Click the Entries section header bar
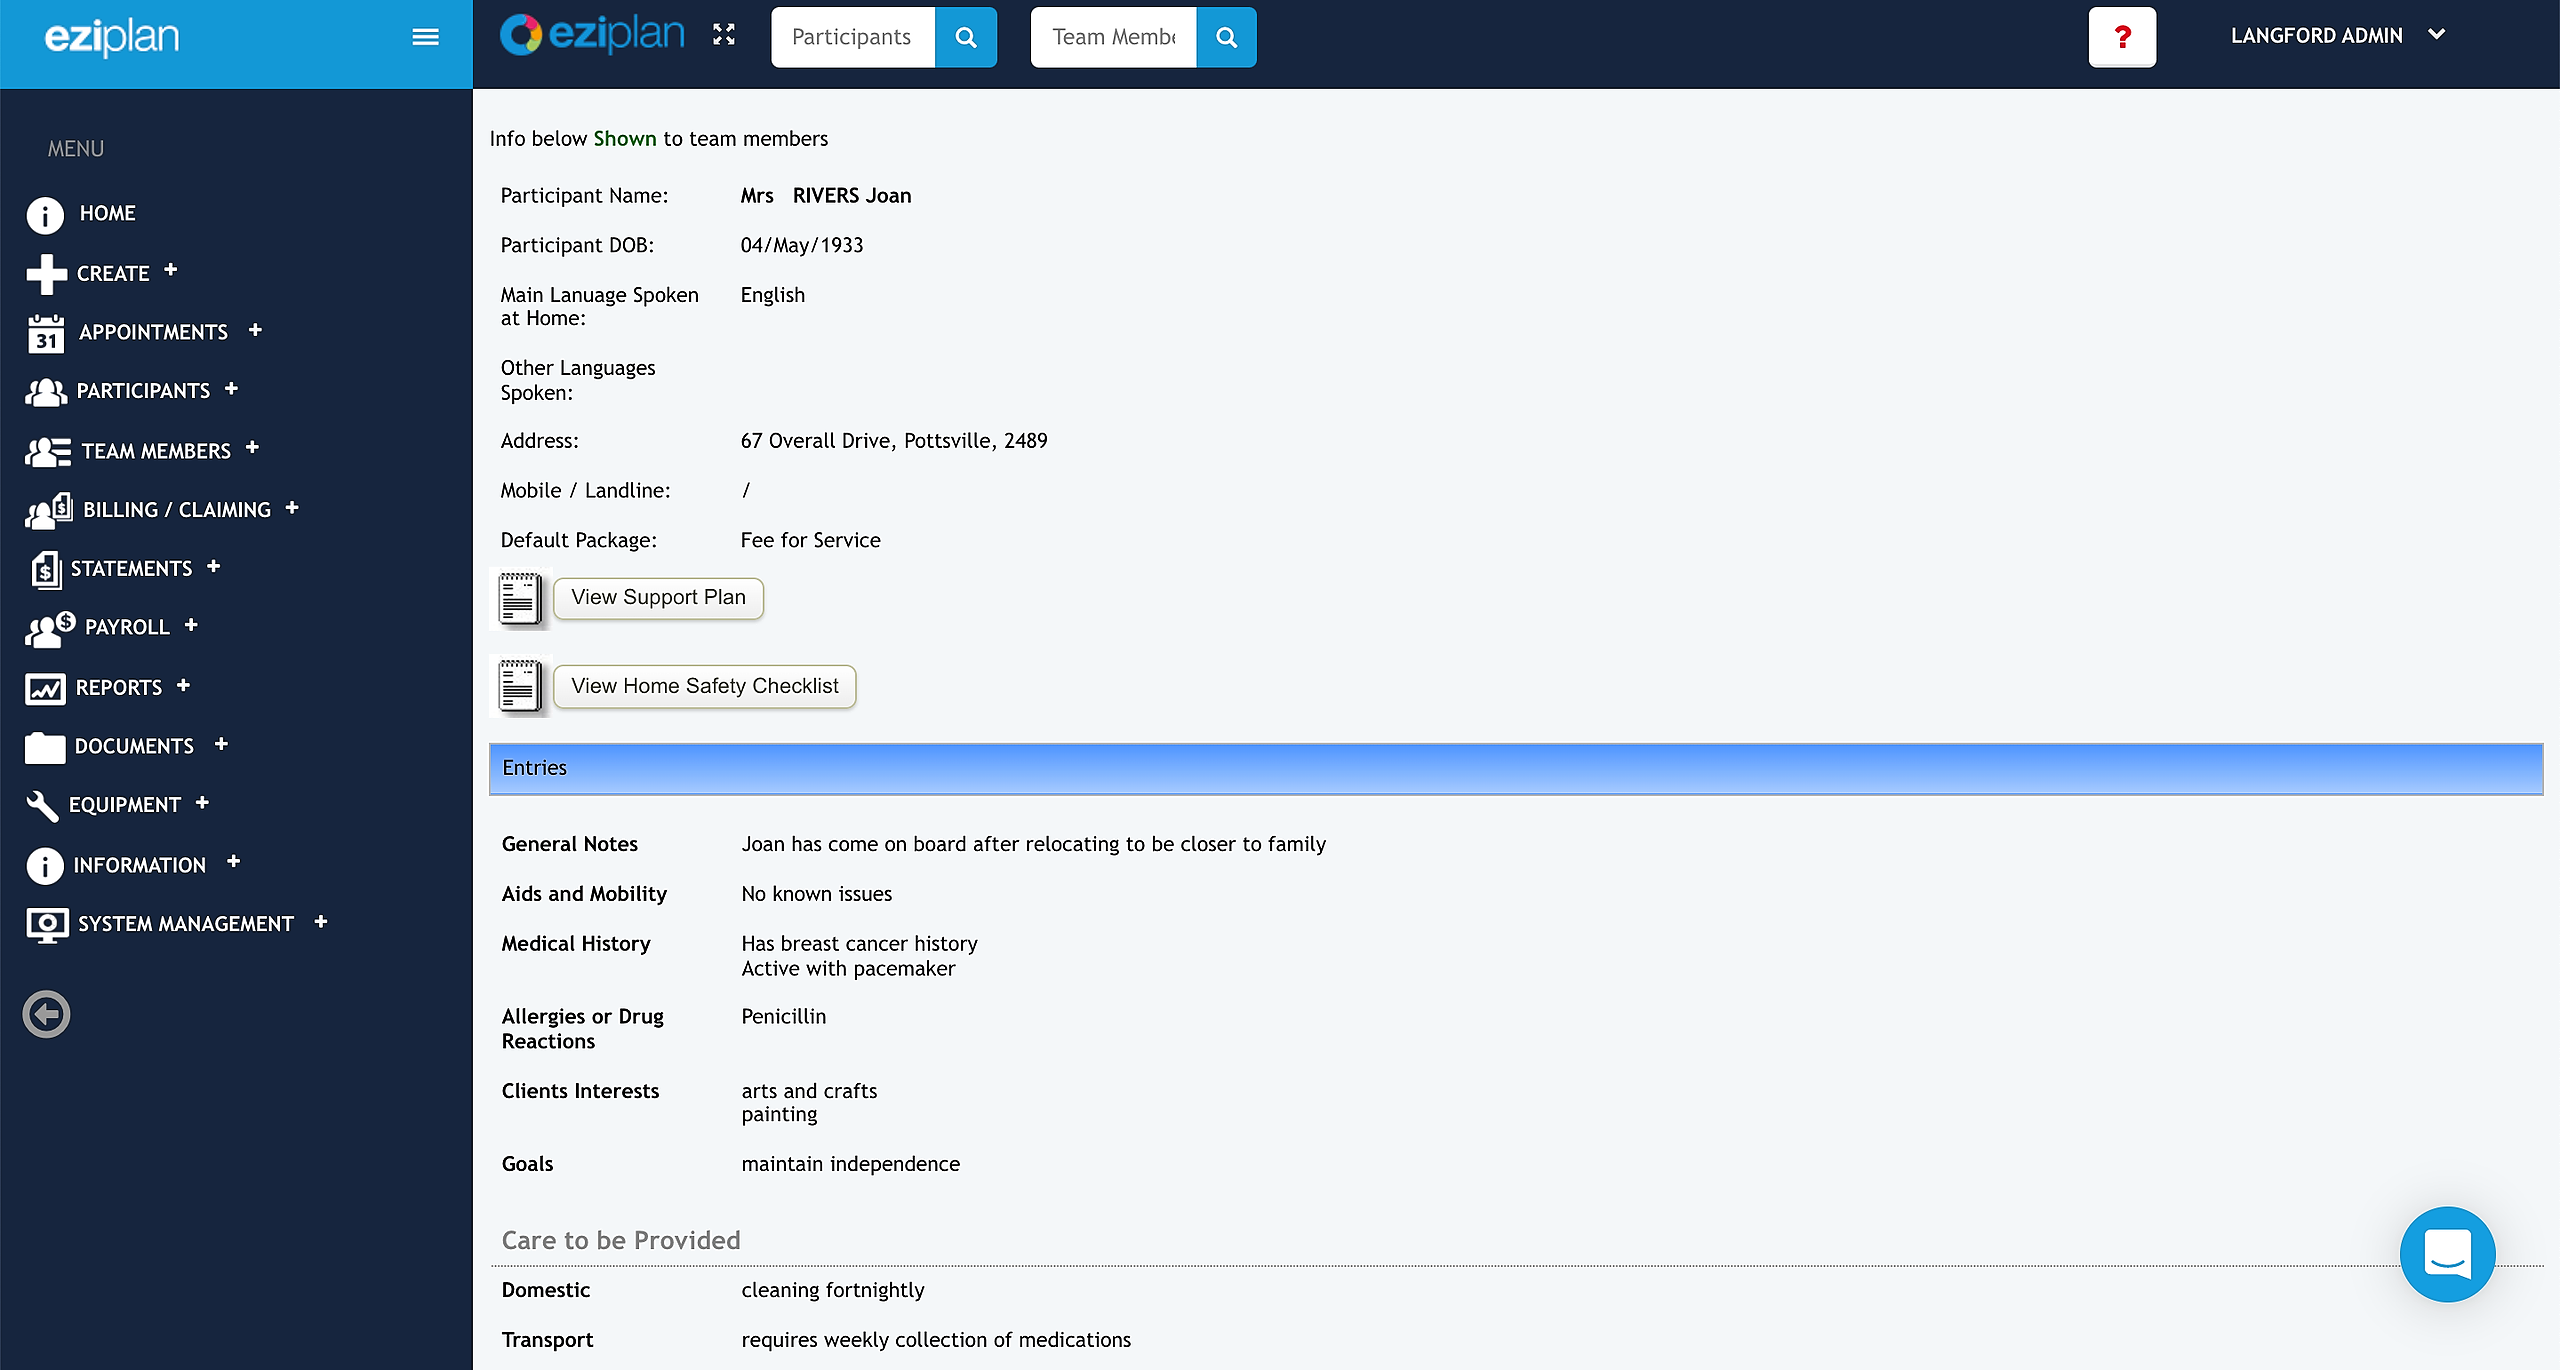 click(x=1515, y=768)
